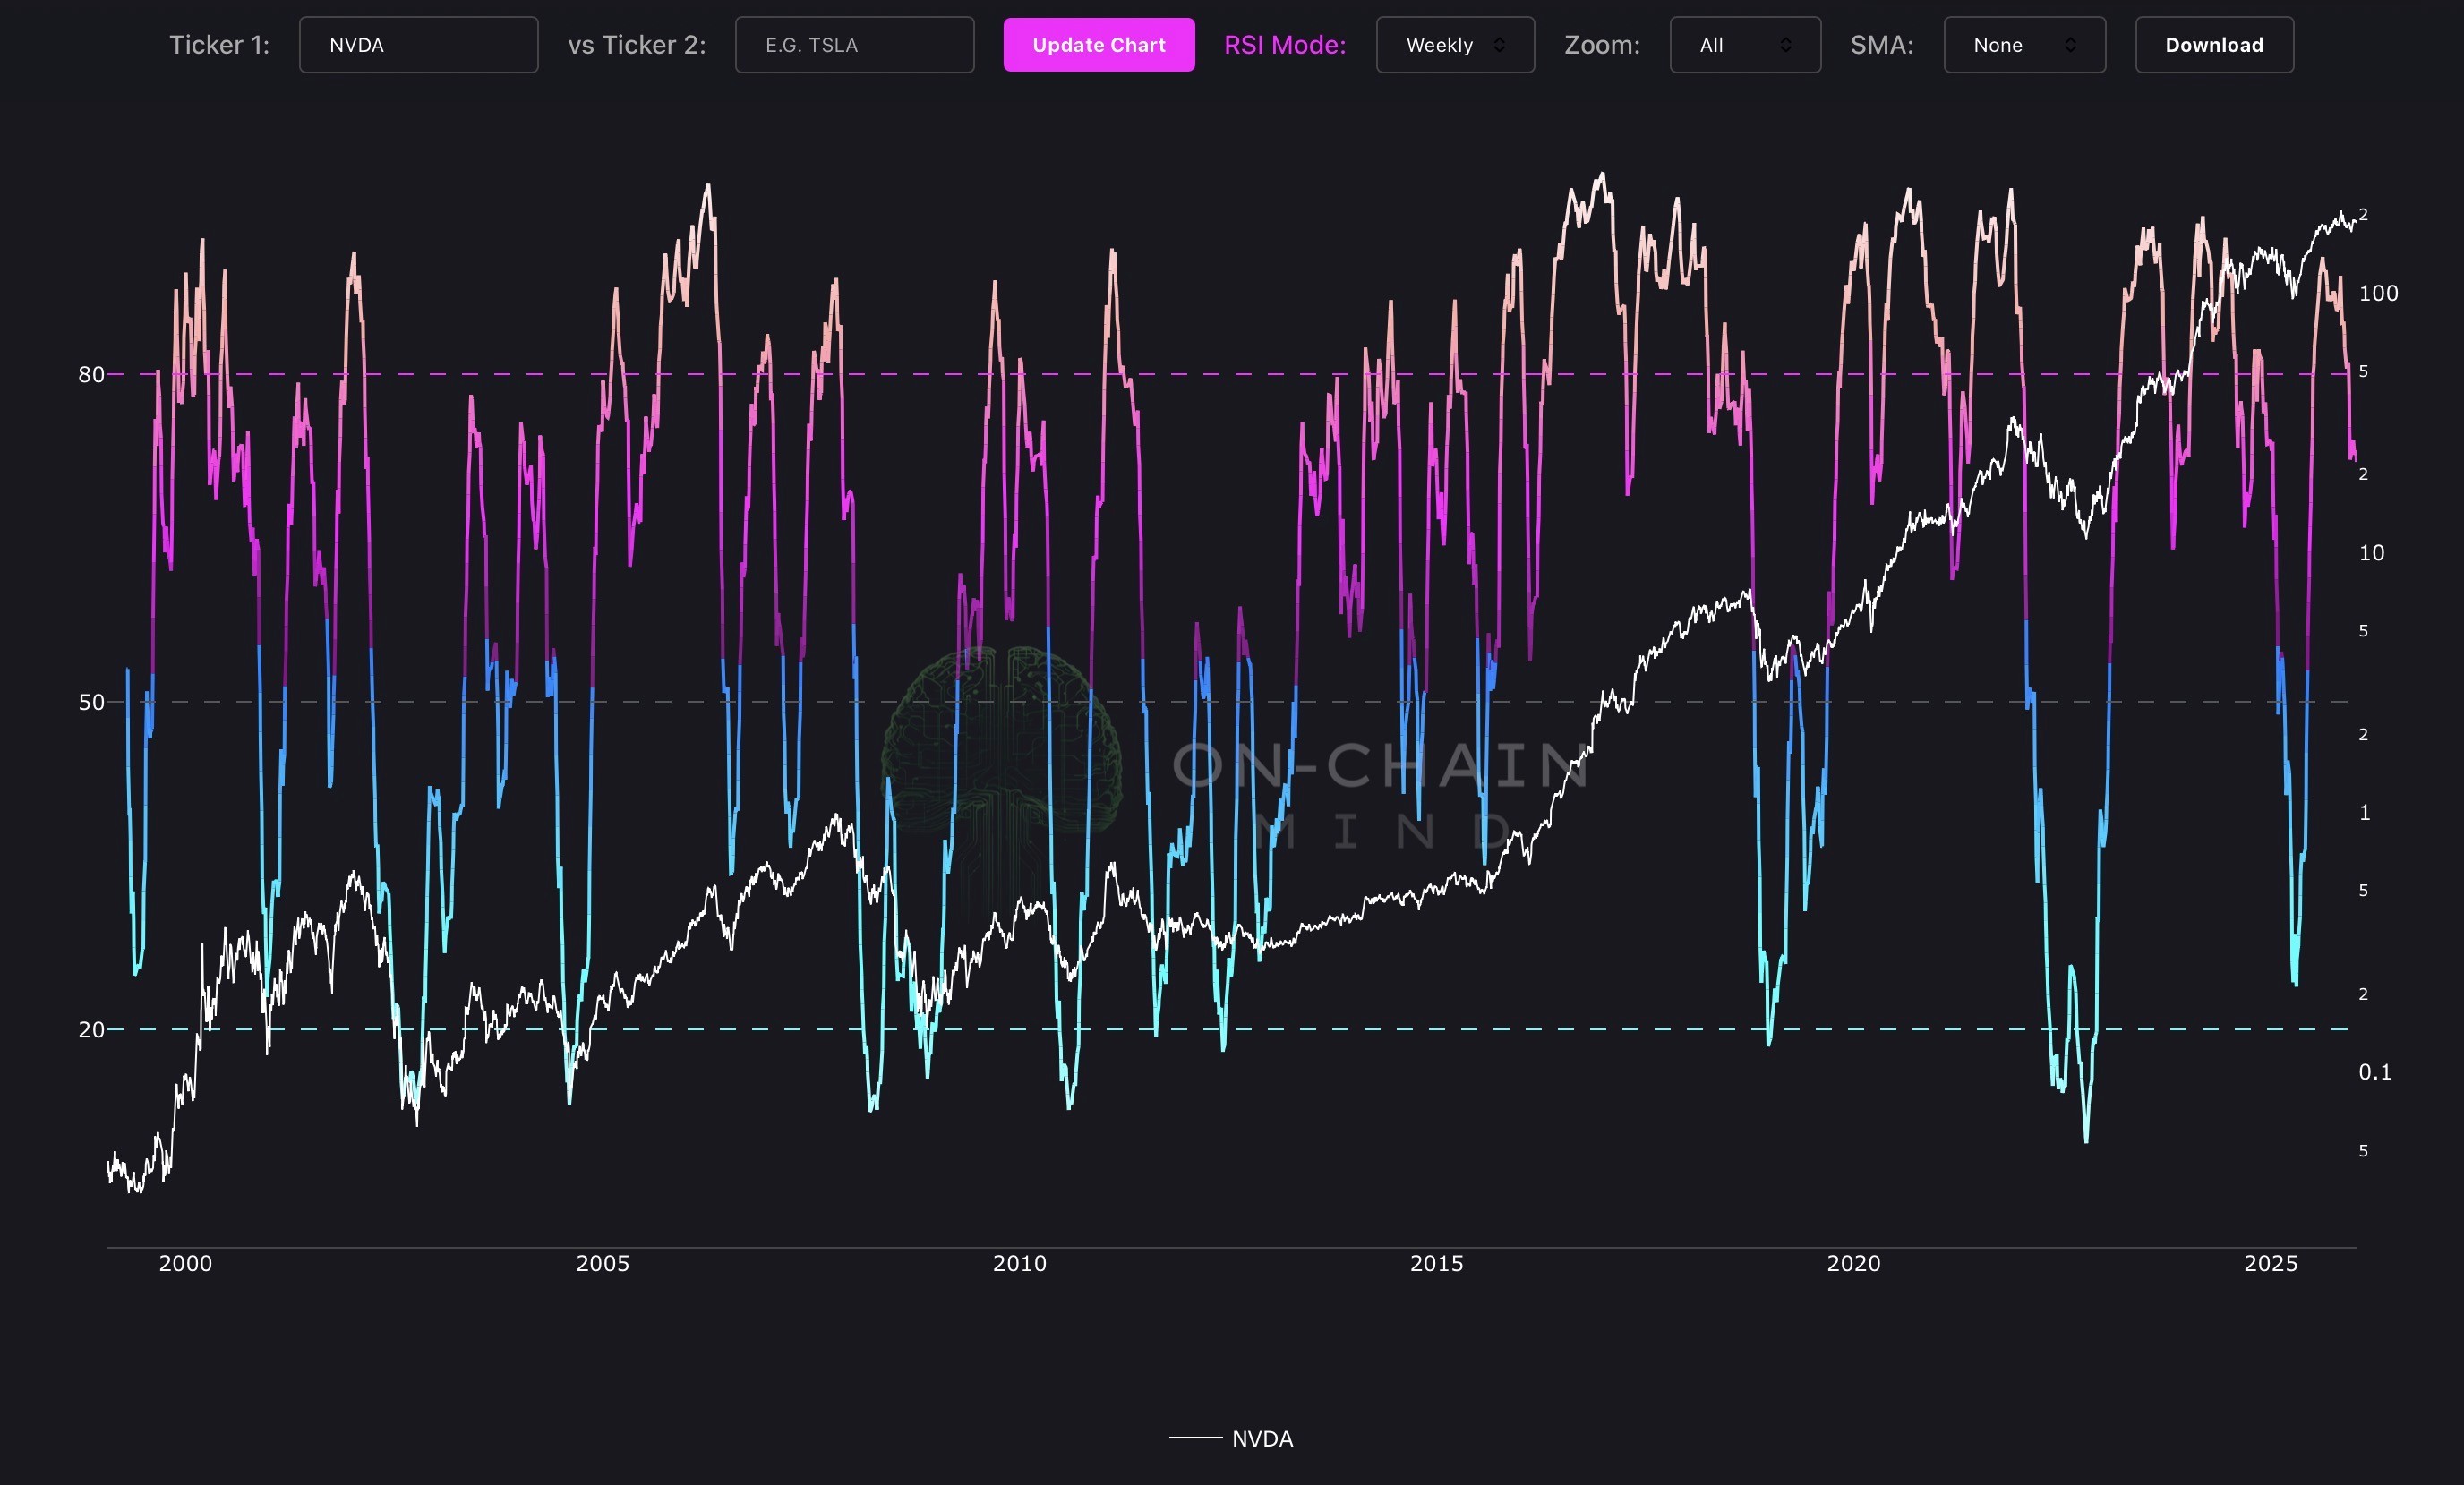
Task: Open the RSI Mode Weekly dropdown
Action: (x=1454, y=45)
